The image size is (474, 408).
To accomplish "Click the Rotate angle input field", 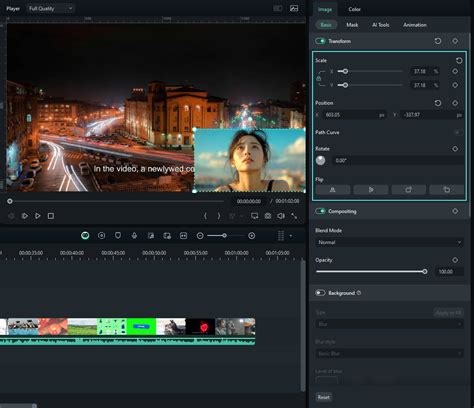I will pyautogui.click(x=398, y=160).
